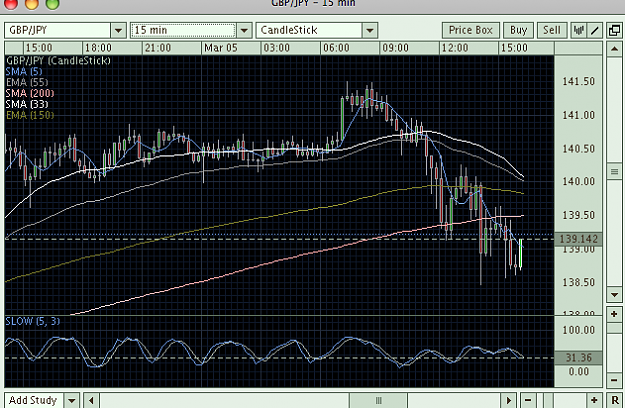
Task: Click the red close window button
Action: 11,4
